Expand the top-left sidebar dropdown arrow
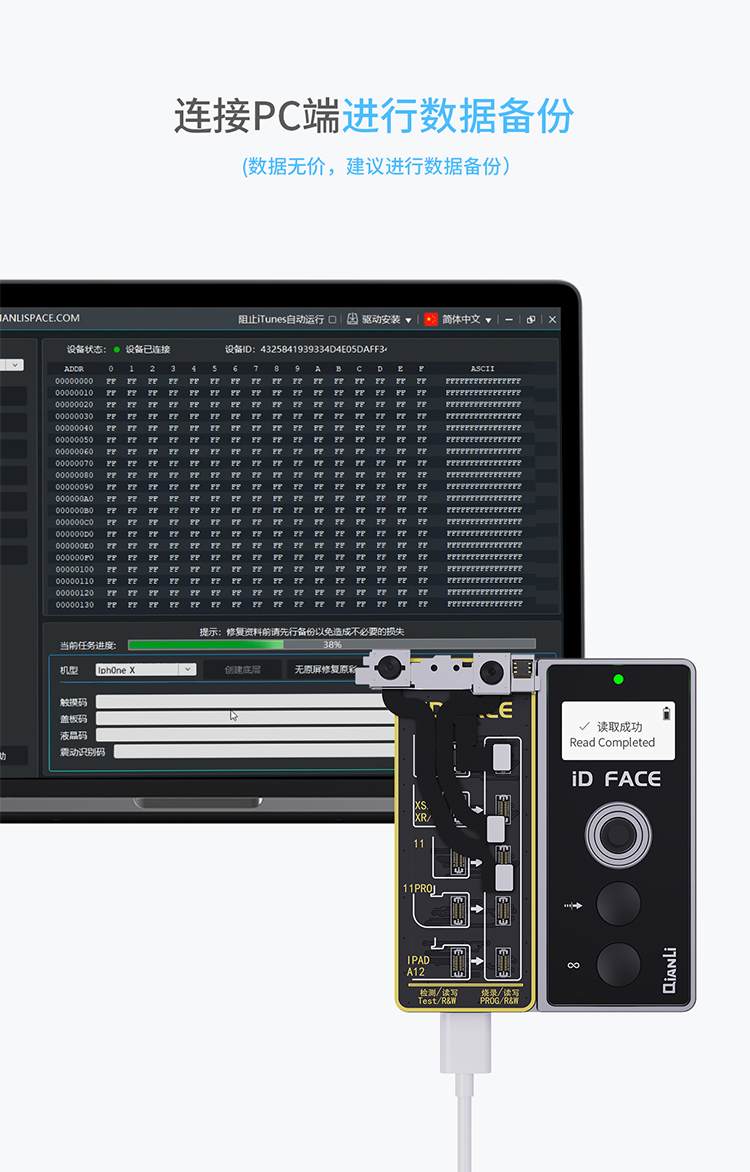The width and height of the screenshot is (750, 1172). [x=15, y=366]
